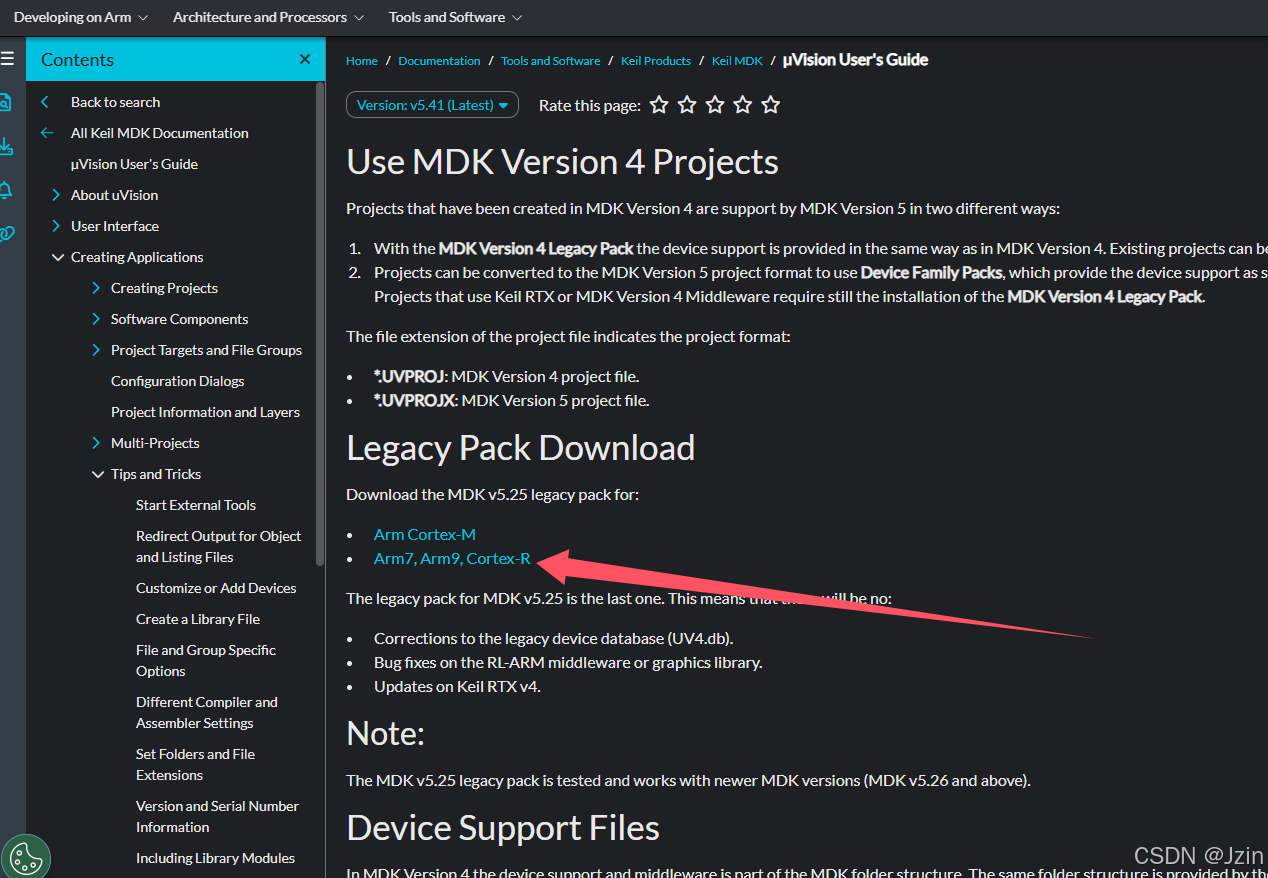Rate this page two stars
The image size is (1268, 878).
687,105
